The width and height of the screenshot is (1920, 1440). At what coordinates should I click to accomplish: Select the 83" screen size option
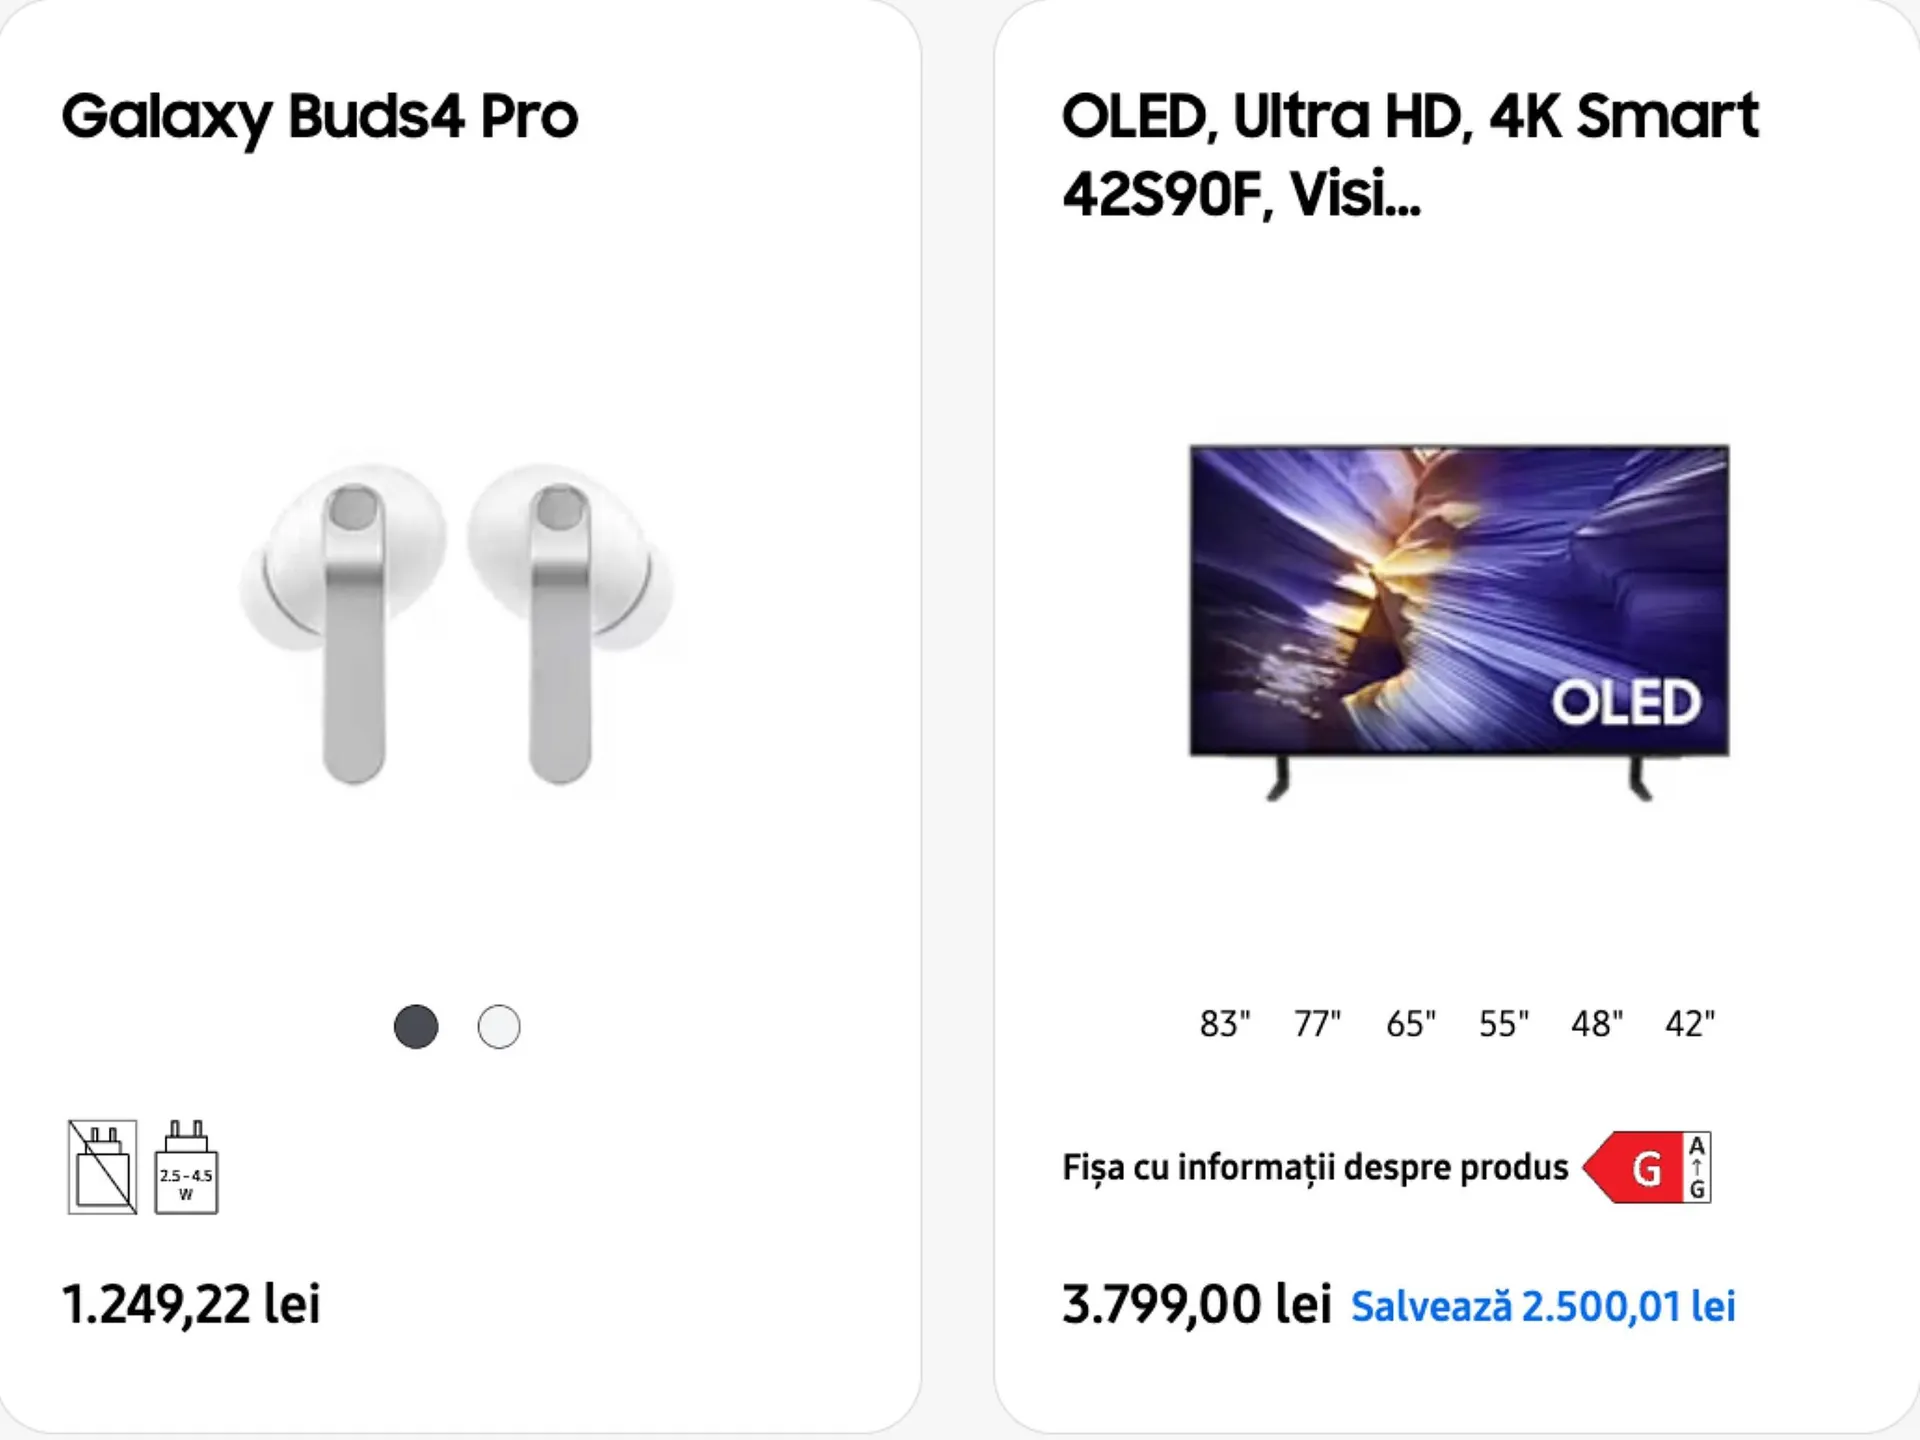pyautogui.click(x=1224, y=1024)
